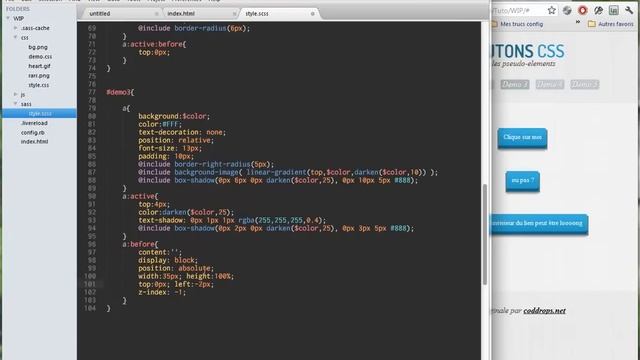Click the black scribble extension icon left of the green one

598,10
